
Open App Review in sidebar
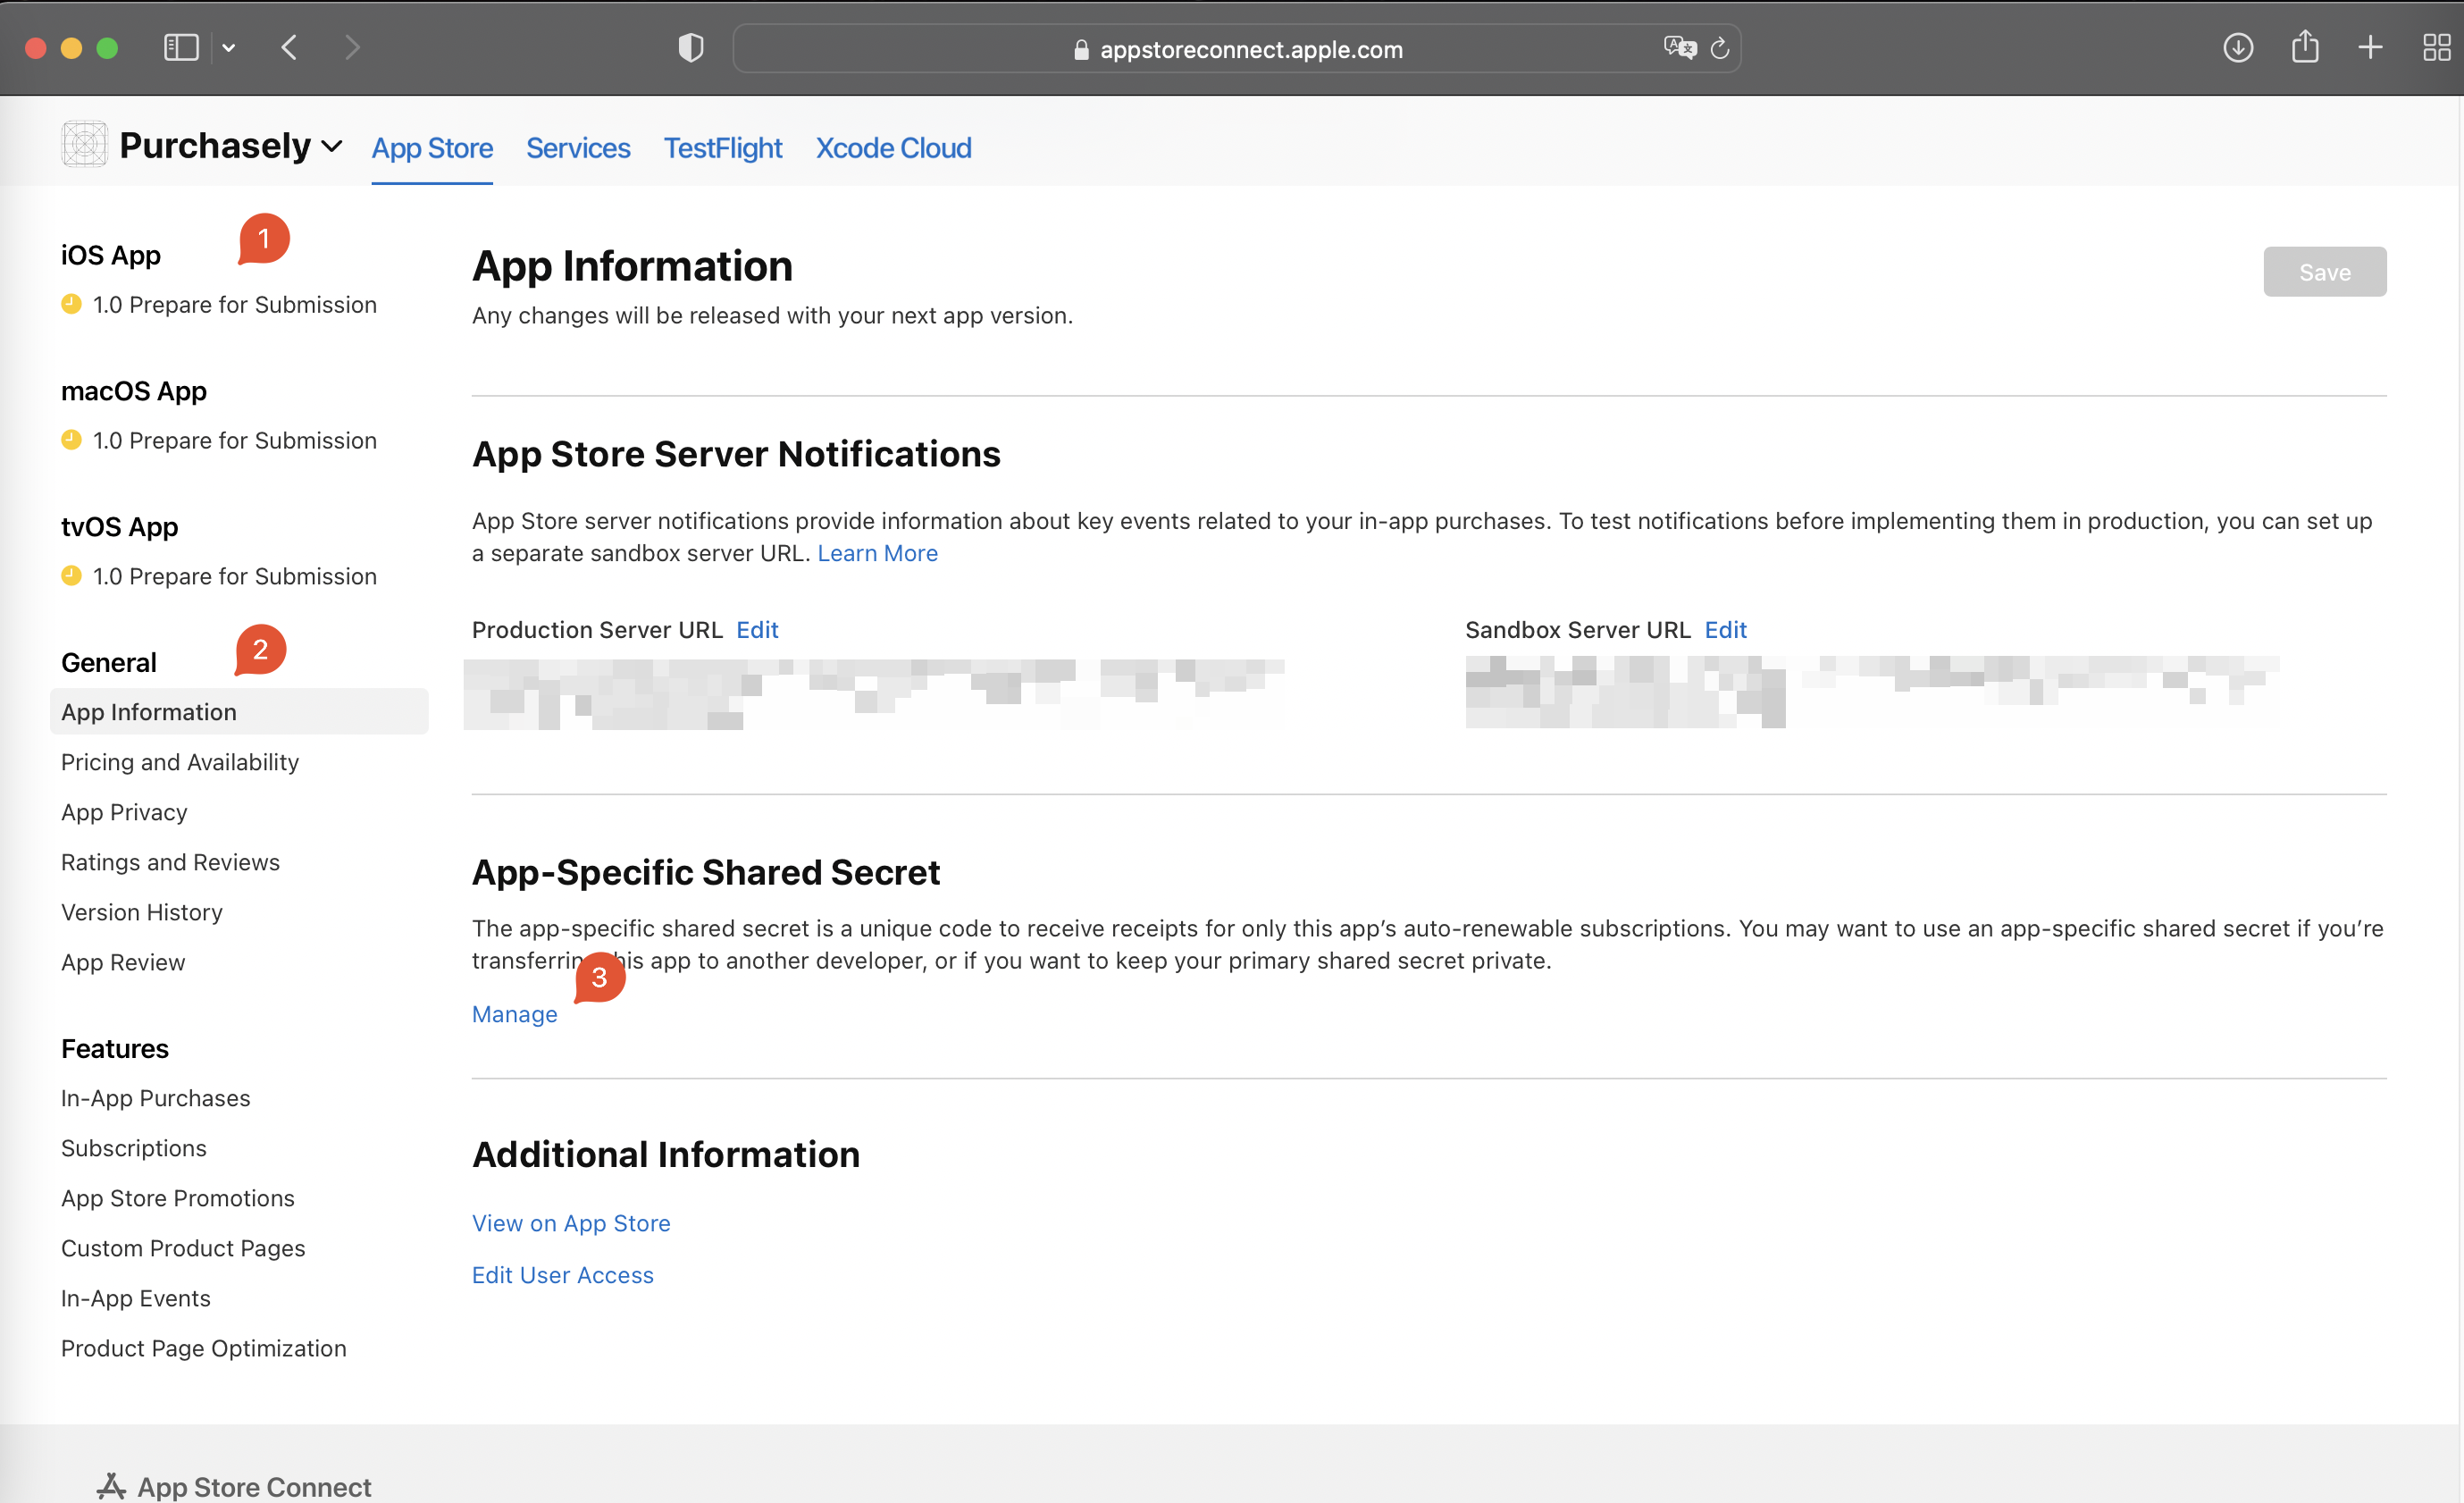[x=123, y=962]
